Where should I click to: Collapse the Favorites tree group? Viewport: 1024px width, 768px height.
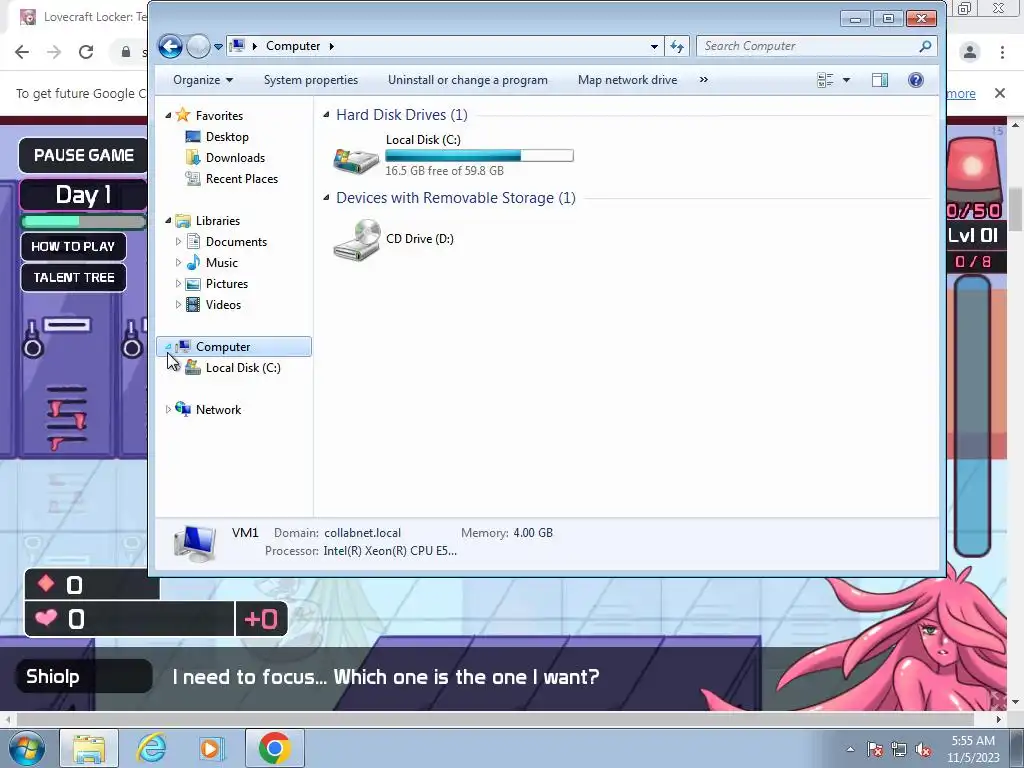click(x=168, y=115)
